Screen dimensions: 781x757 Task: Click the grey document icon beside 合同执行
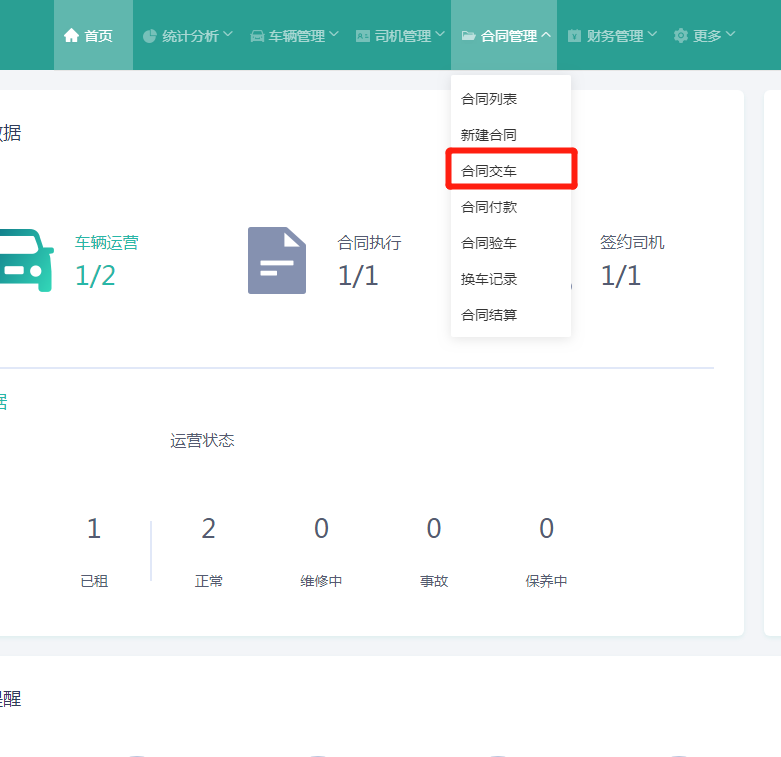pos(277,261)
